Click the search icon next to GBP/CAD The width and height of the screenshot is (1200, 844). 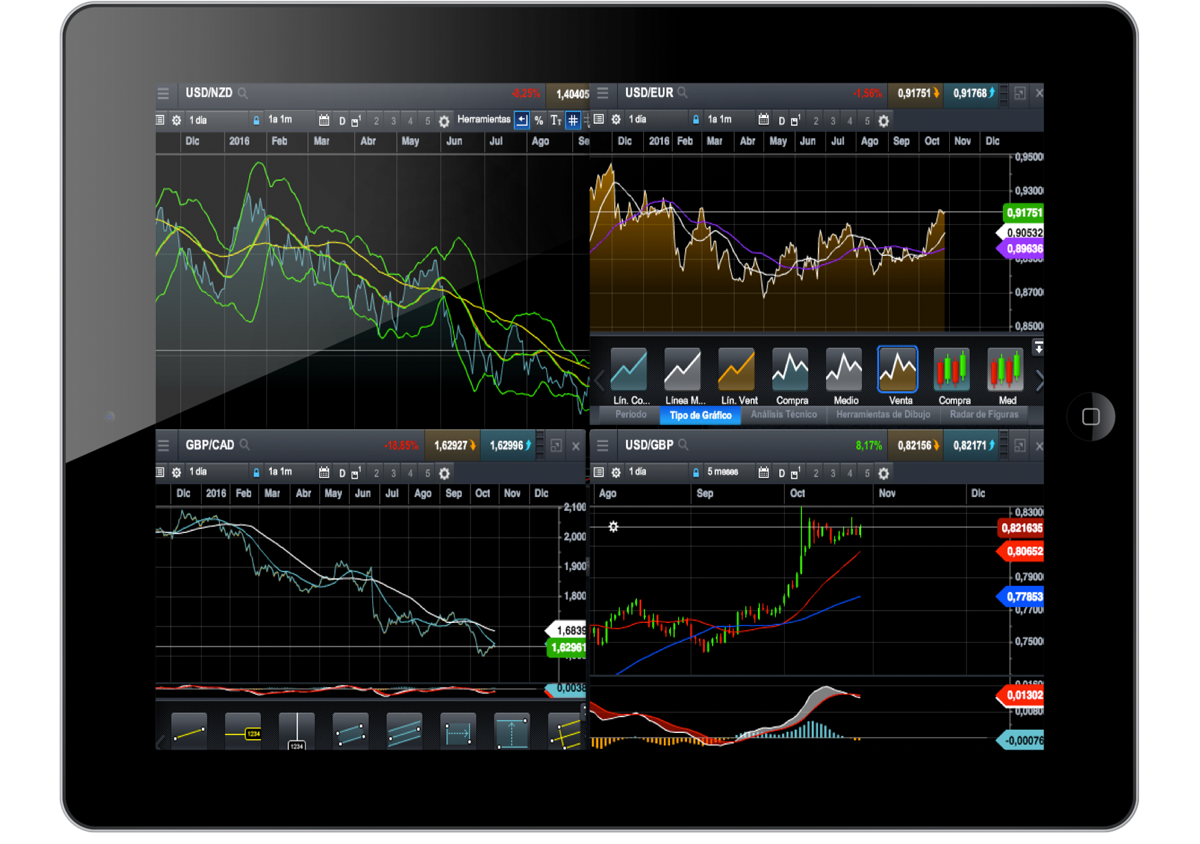(245, 445)
